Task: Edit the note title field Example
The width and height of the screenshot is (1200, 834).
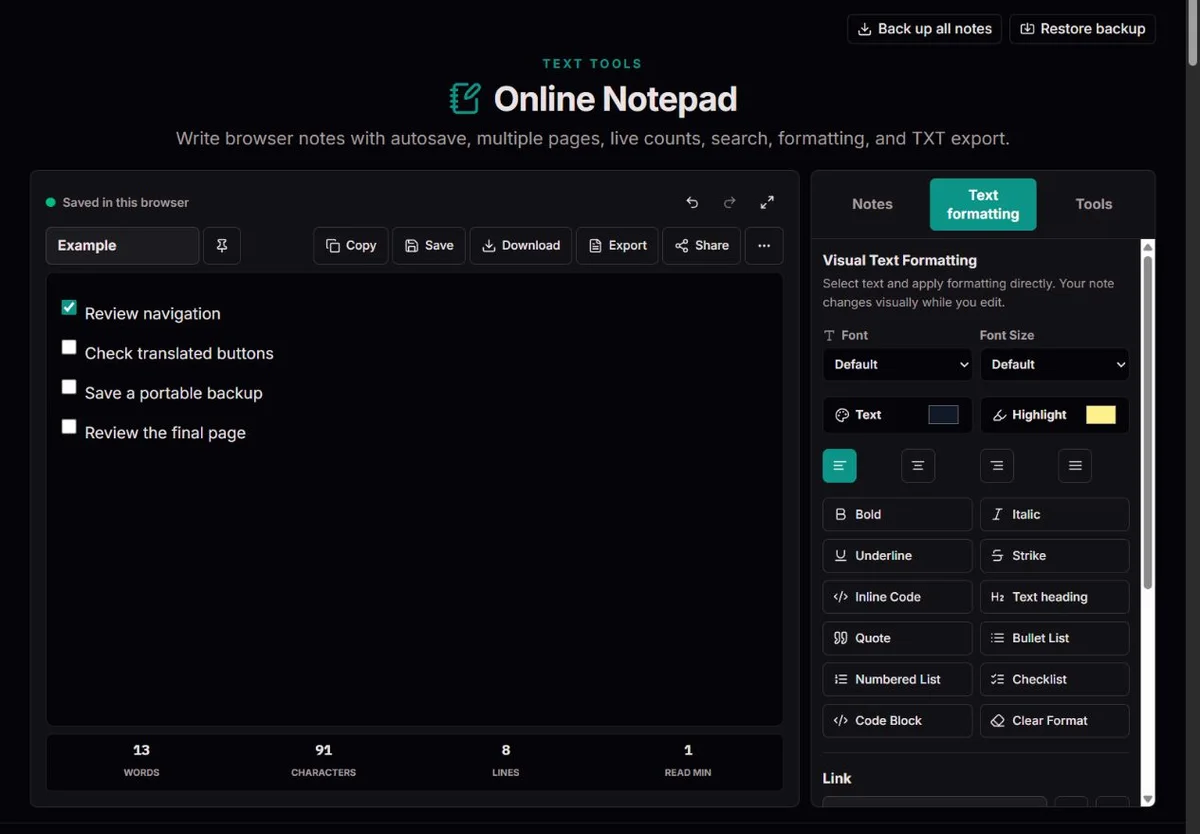Action: tap(122, 245)
